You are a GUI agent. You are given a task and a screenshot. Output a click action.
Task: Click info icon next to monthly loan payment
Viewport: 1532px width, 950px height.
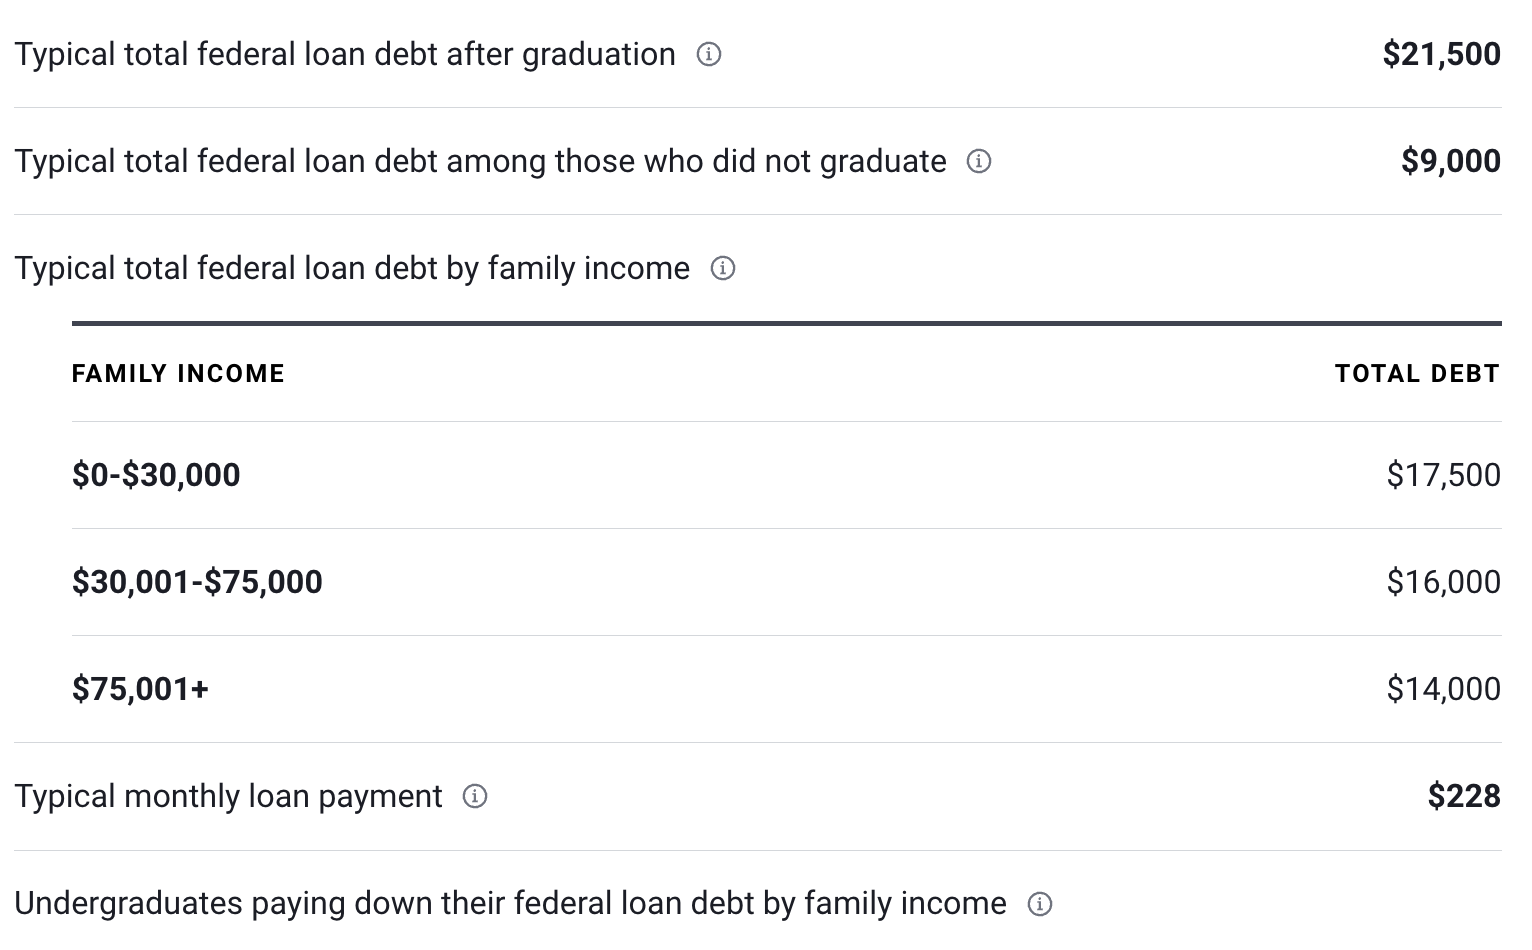[475, 796]
